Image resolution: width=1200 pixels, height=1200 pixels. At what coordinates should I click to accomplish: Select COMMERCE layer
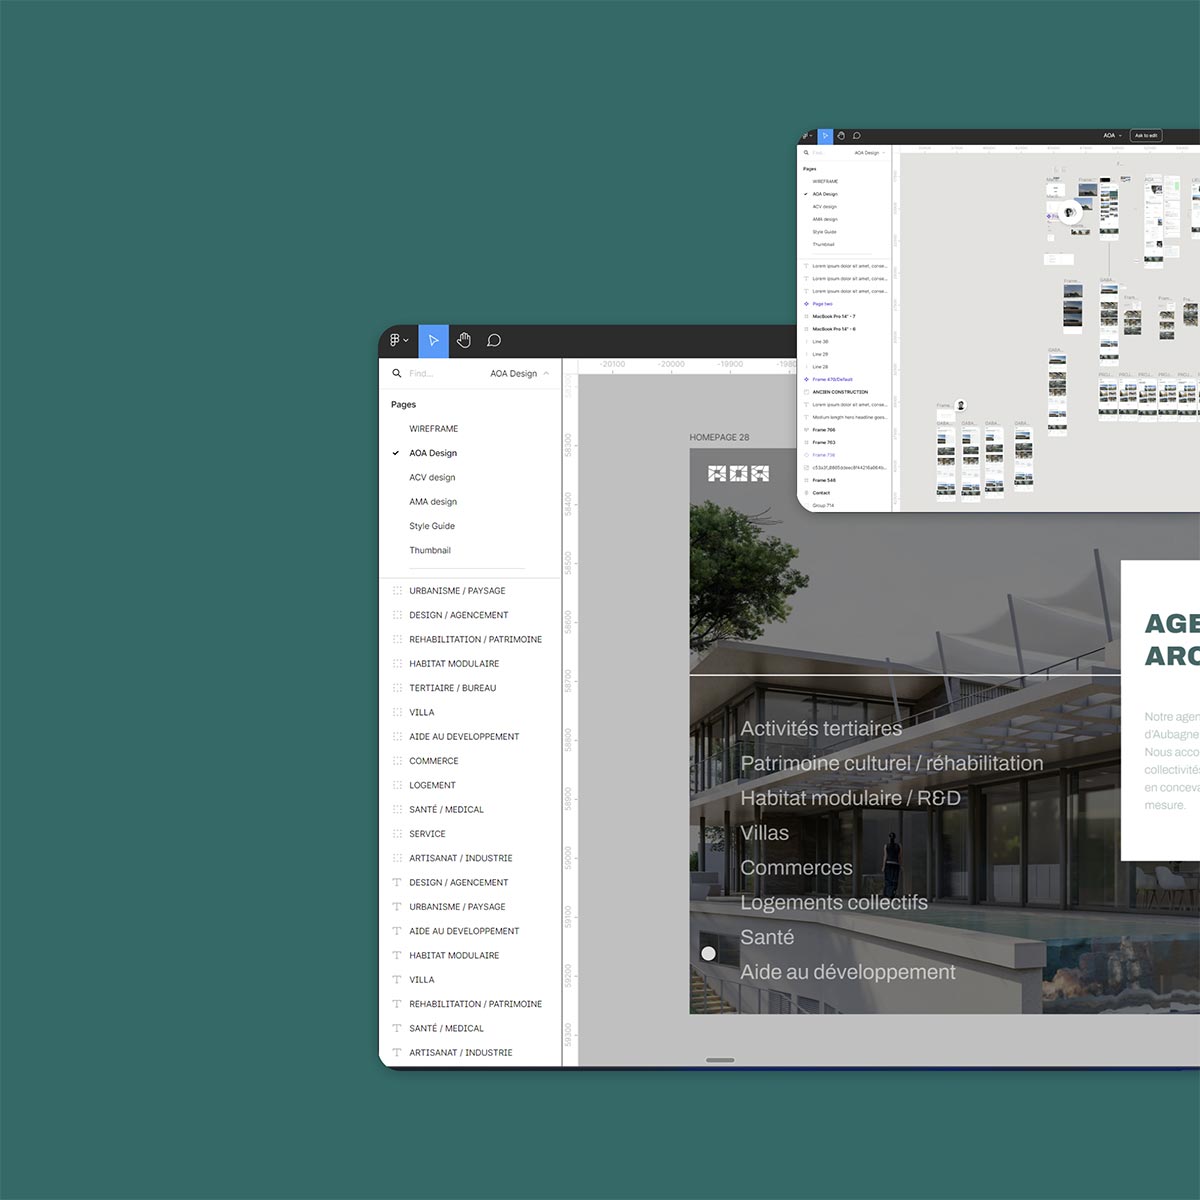click(434, 761)
